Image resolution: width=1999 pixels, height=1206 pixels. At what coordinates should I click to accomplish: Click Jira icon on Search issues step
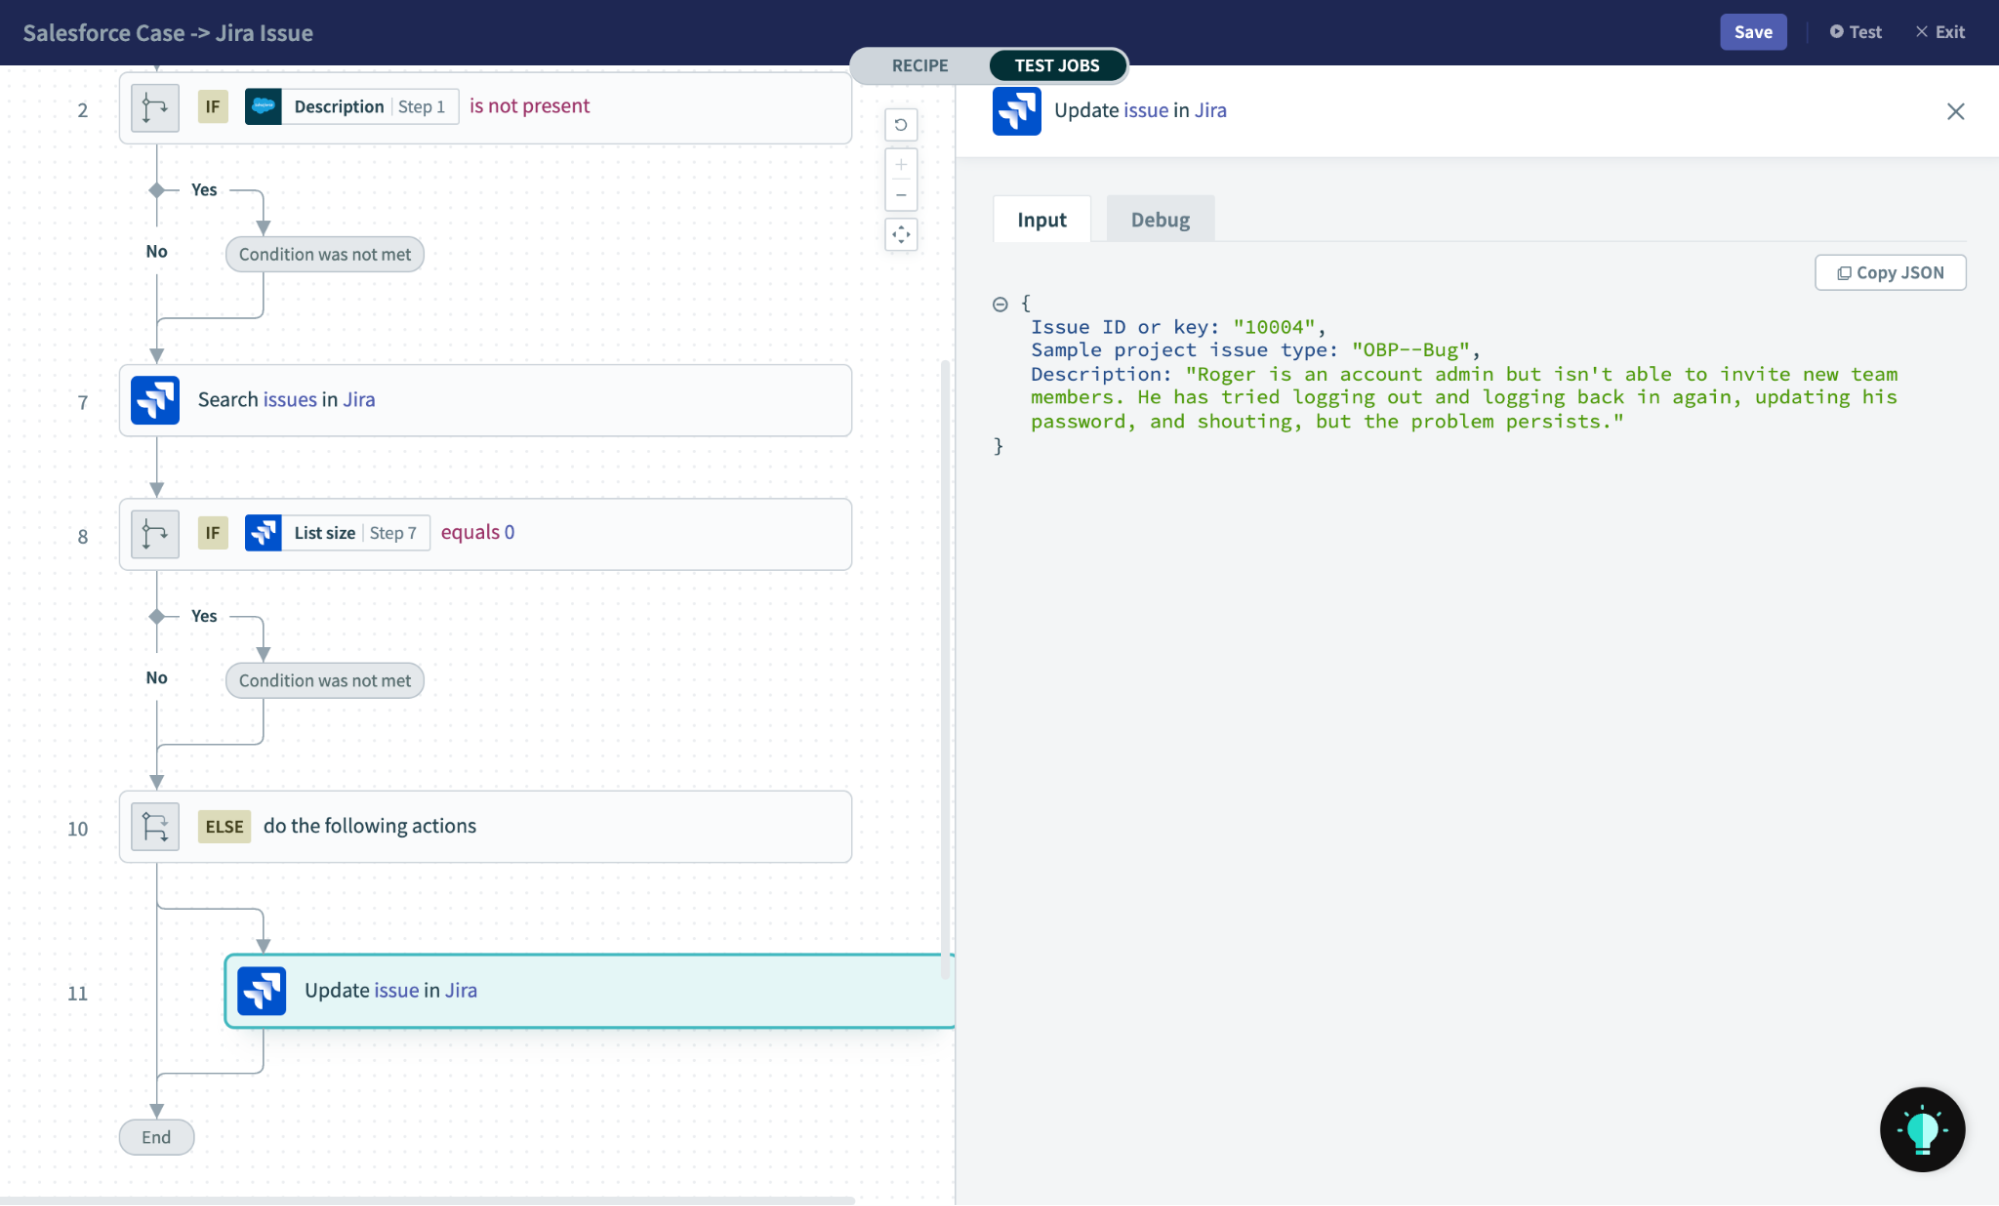click(x=155, y=400)
